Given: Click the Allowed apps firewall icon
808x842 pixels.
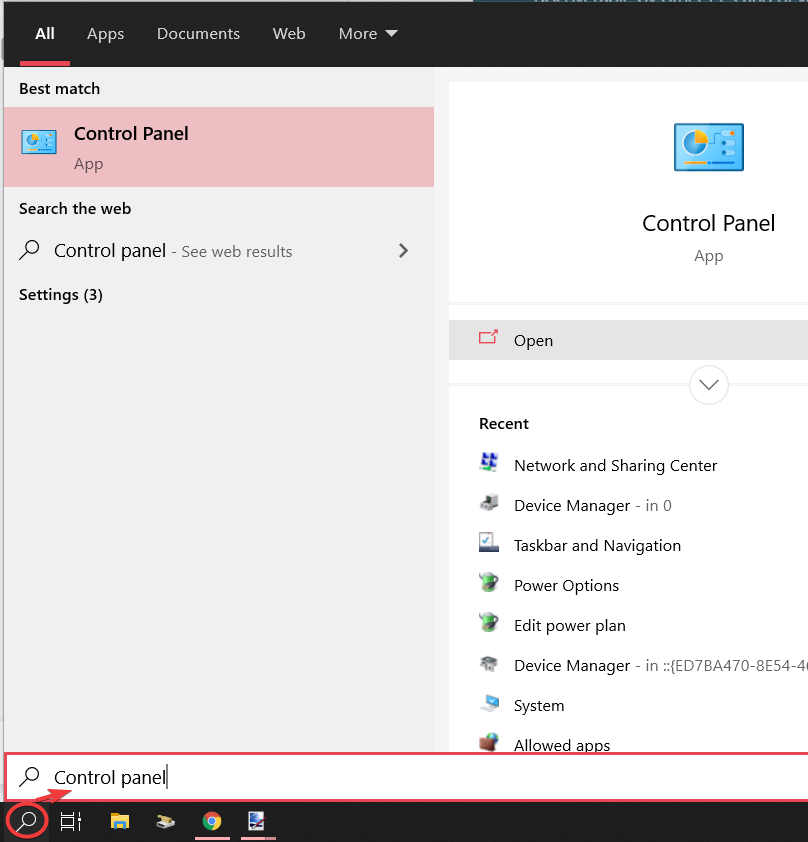Looking at the screenshot, I should coord(489,742).
